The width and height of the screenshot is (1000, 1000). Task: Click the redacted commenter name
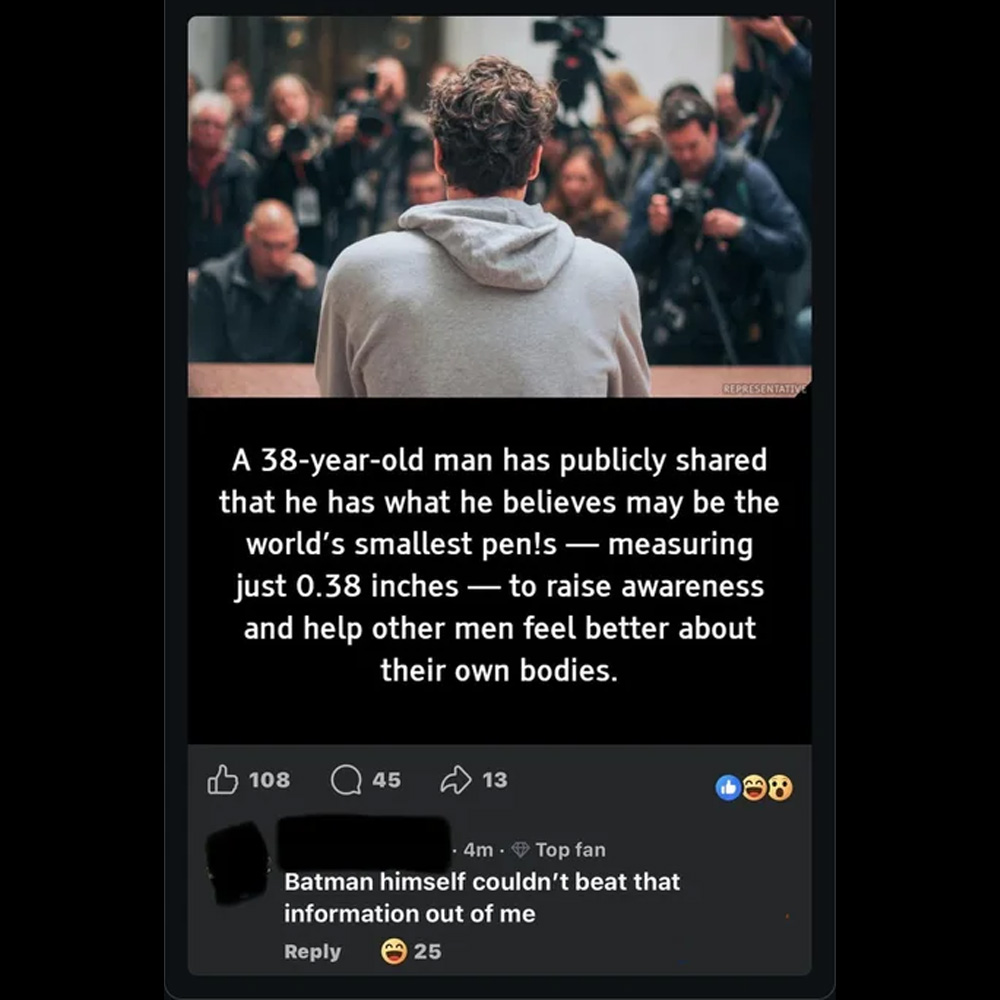pyautogui.click(x=364, y=843)
